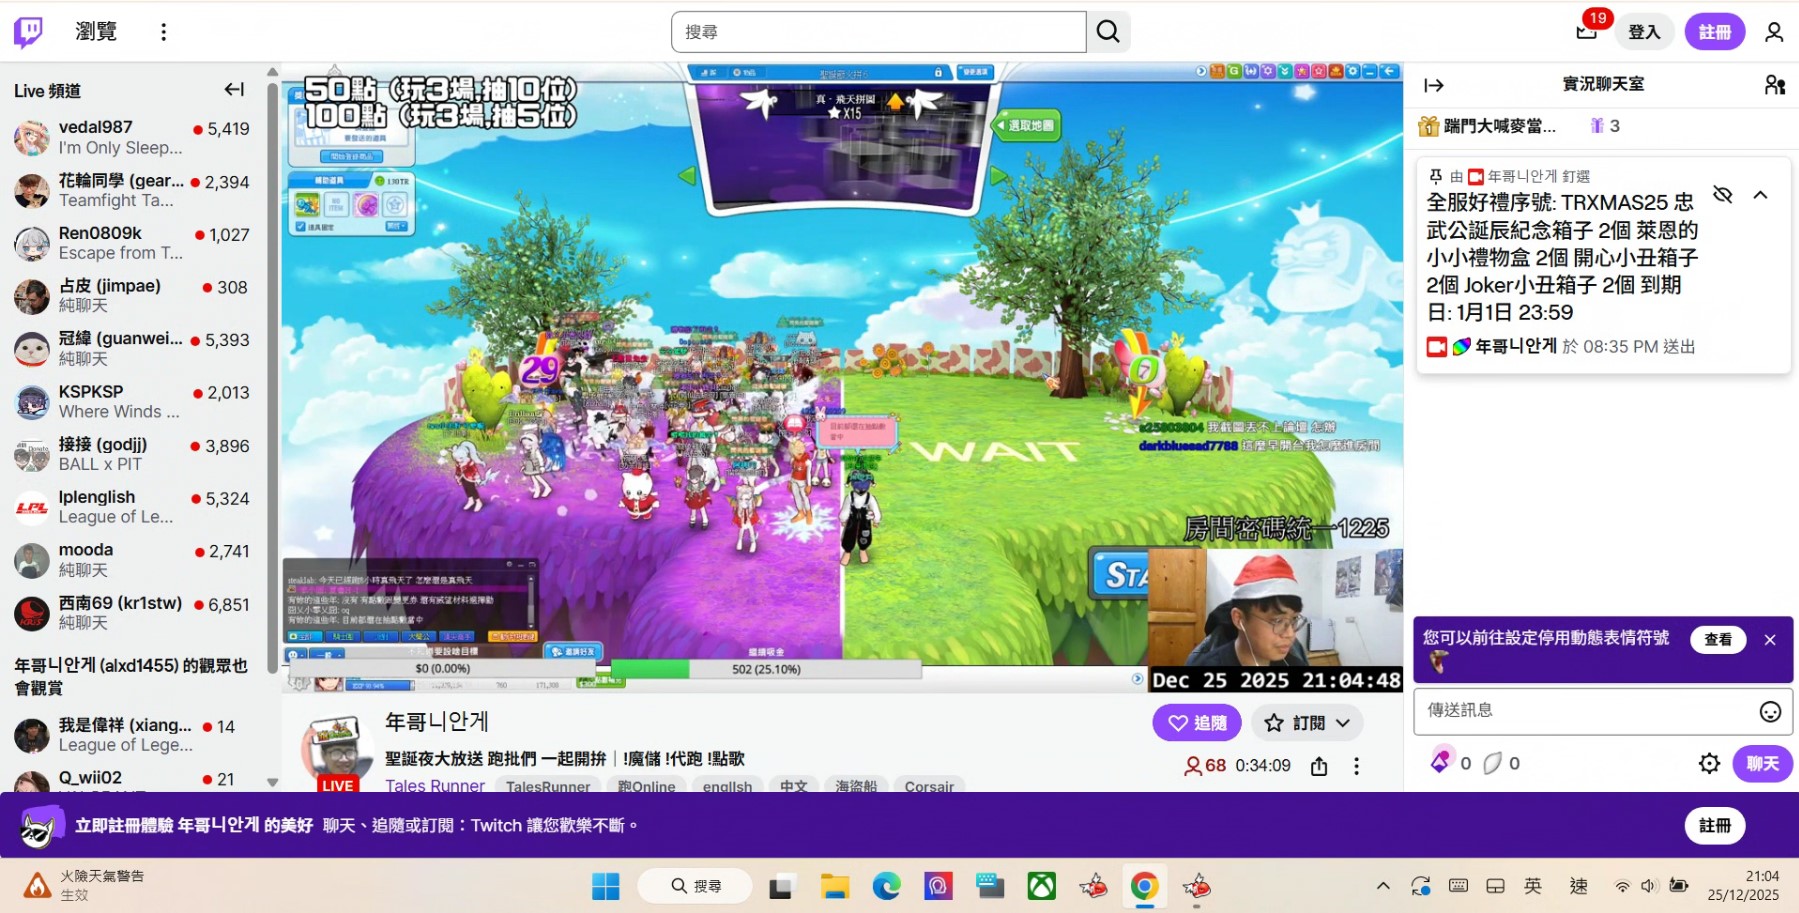Collapse the Live channels sidebar
This screenshot has height=913, width=1799.
234,90
